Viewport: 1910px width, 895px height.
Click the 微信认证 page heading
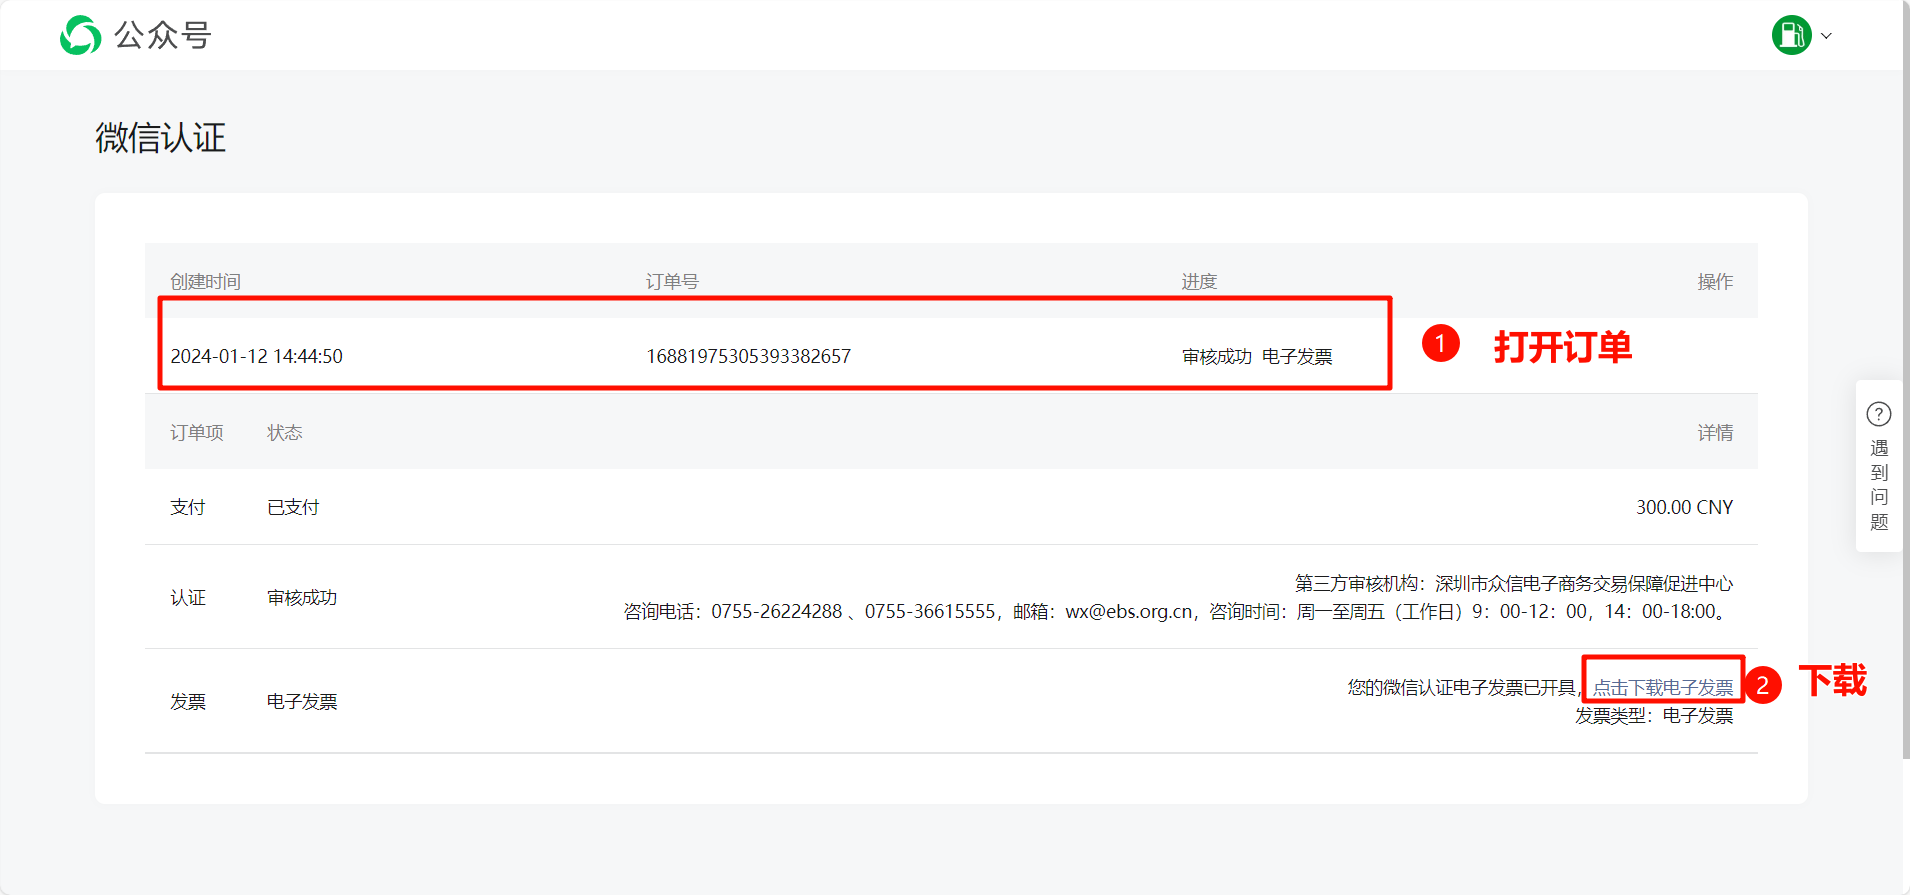point(160,137)
